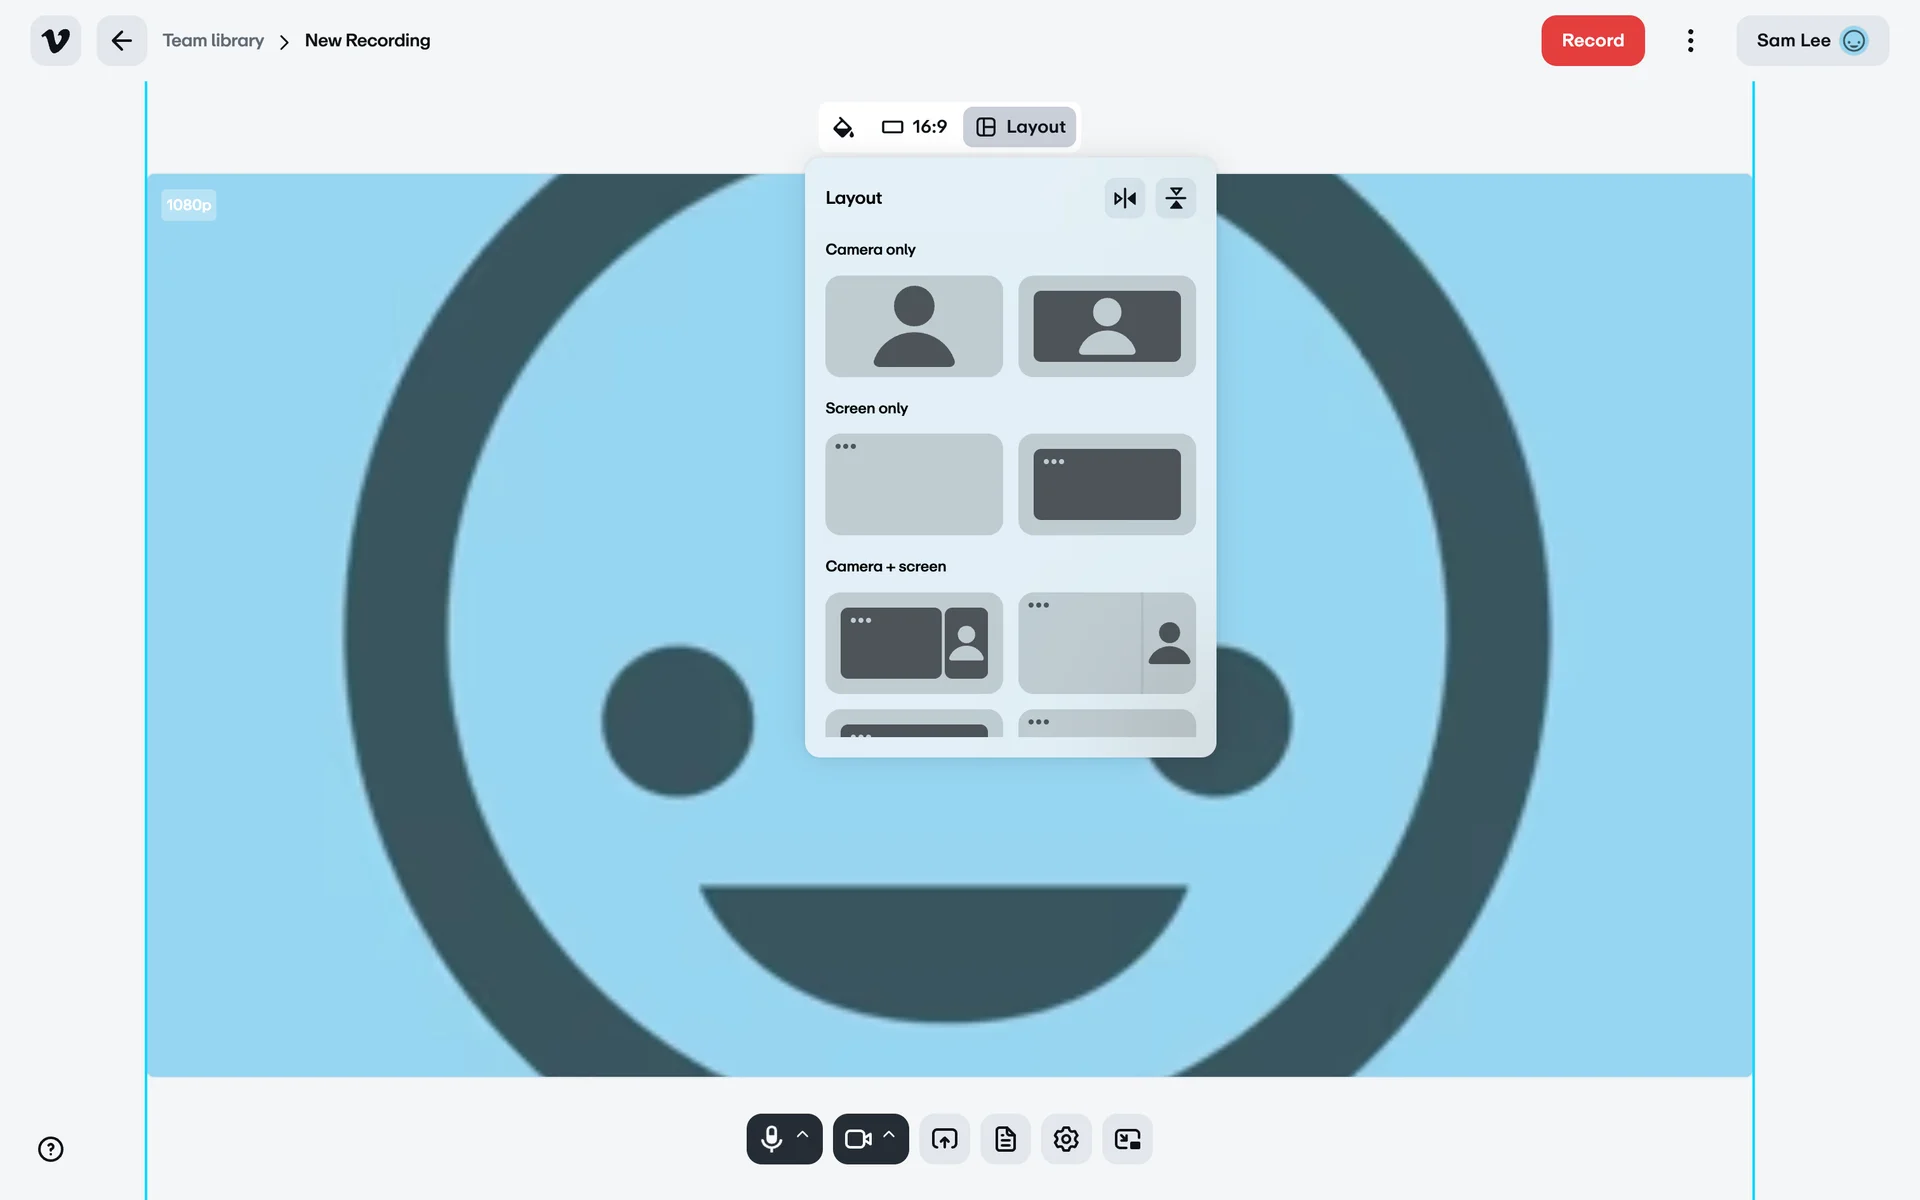Navigate to Team library breadcrumb
1920x1200 pixels.
213,41
